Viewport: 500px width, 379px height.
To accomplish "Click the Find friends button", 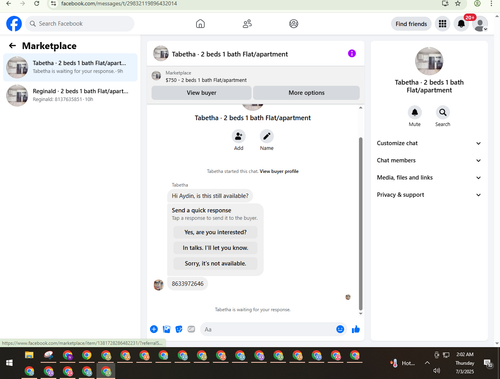I will coord(411,24).
